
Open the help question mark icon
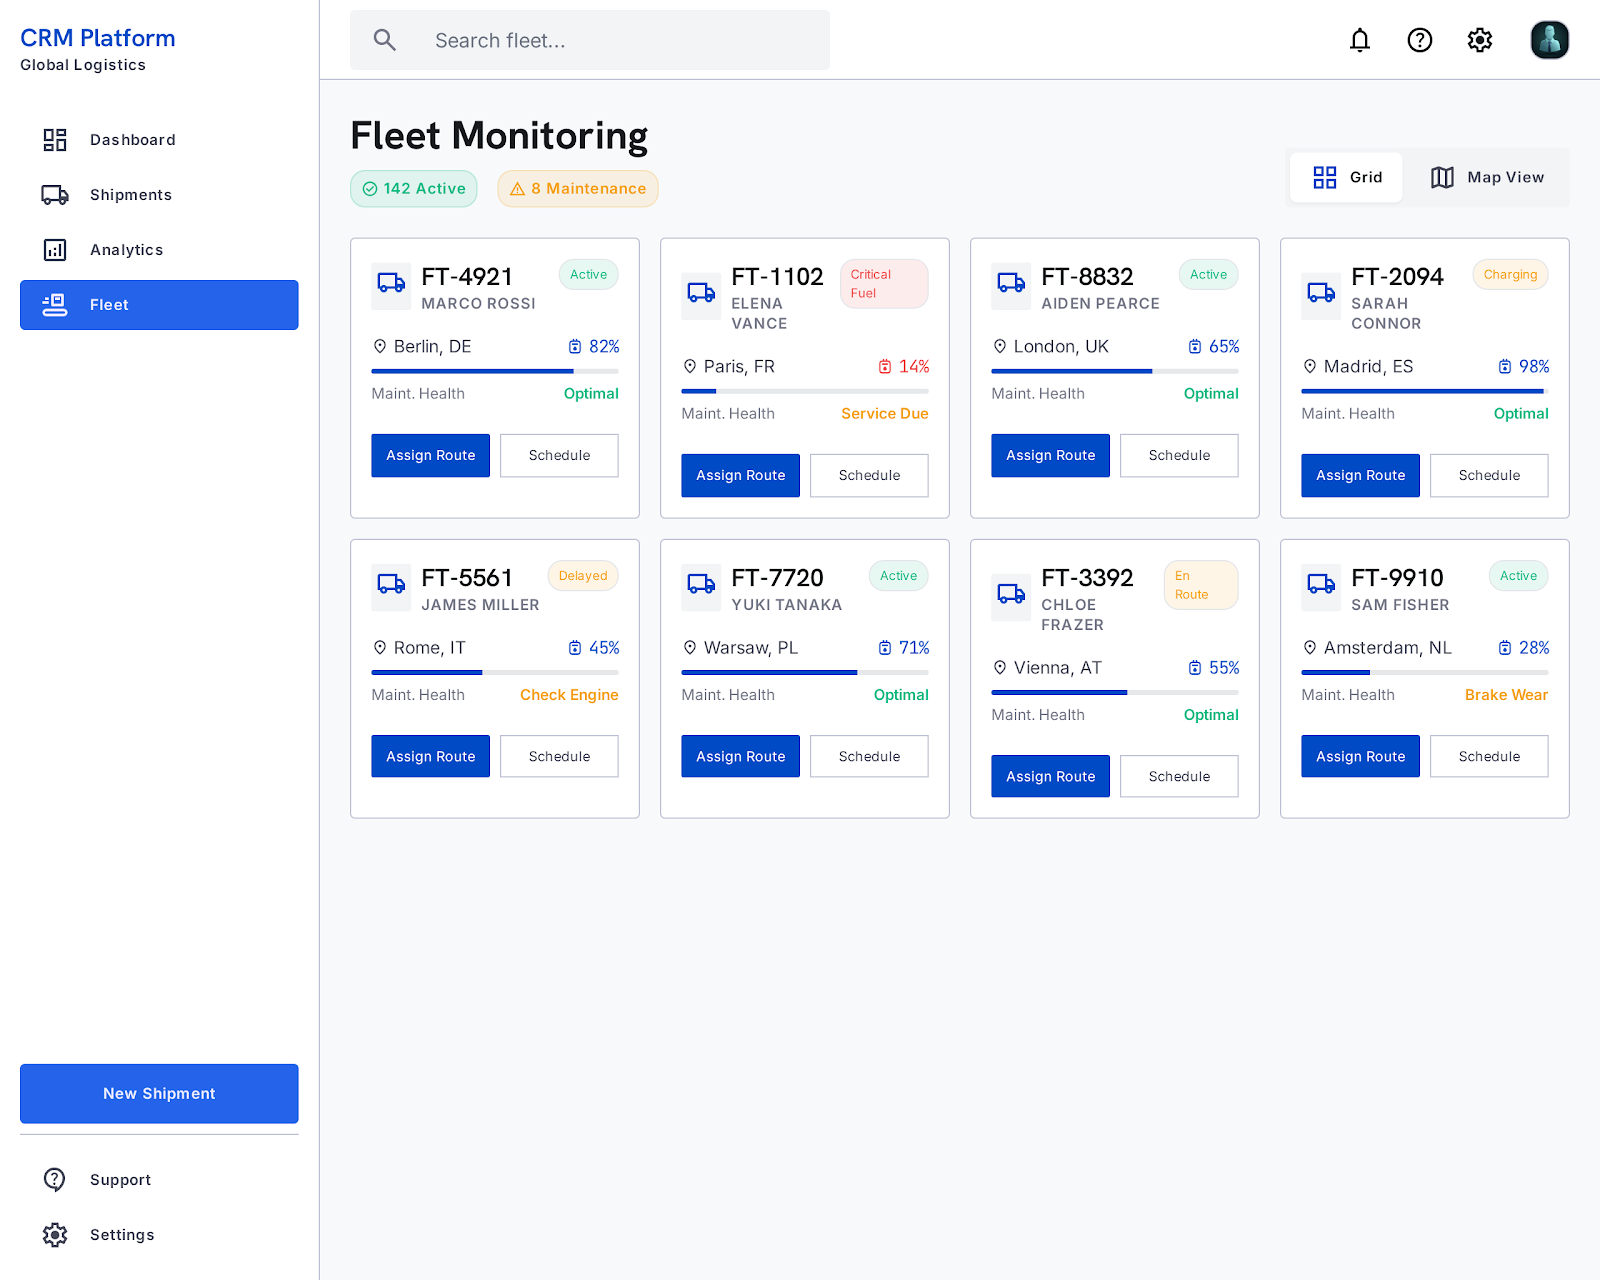[x=1420, y=40]
